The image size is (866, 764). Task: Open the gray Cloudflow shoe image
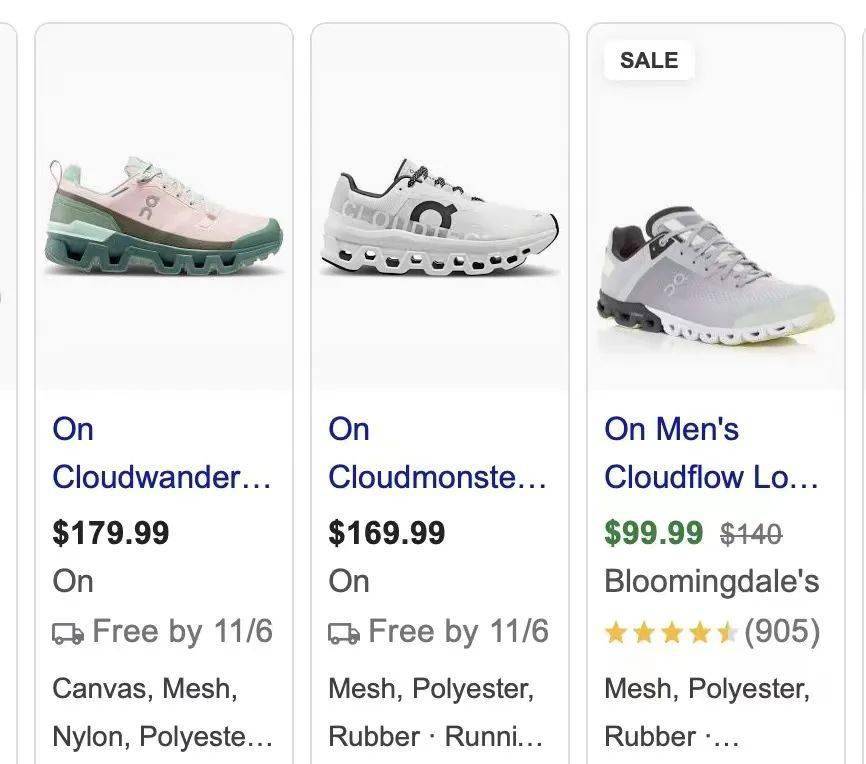coord(714,275)
